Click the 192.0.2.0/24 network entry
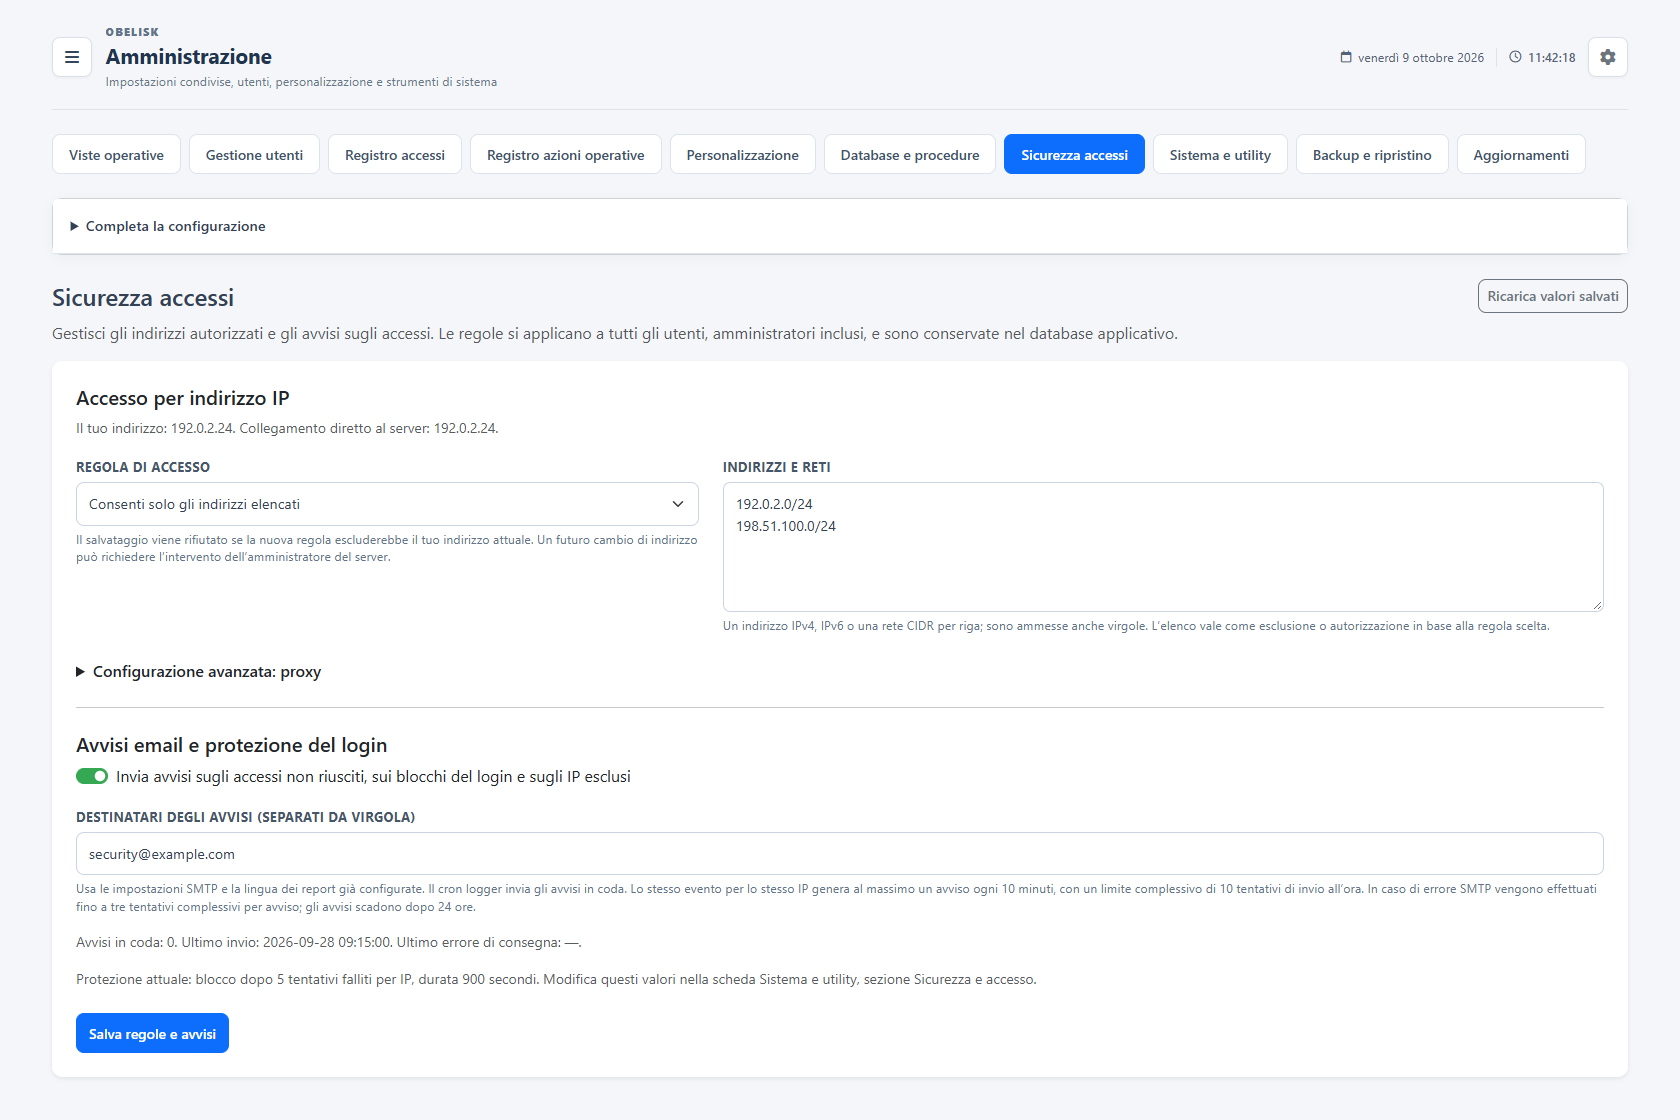Image resolution: width=1680 pixels, height=1120 pixels. click(x=775, y=504)
